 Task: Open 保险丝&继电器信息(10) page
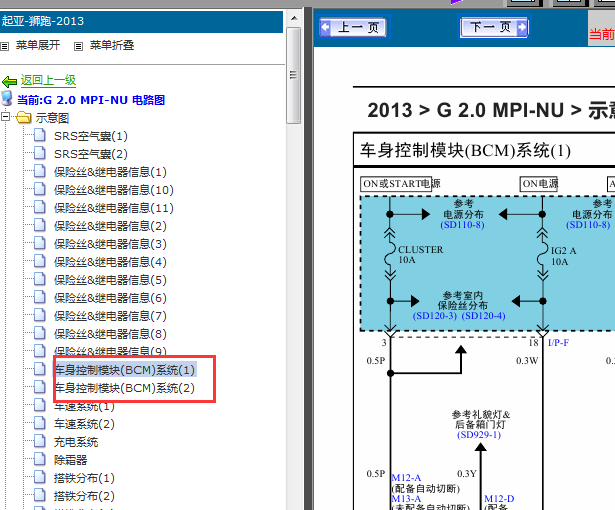[x=114, y=190]
